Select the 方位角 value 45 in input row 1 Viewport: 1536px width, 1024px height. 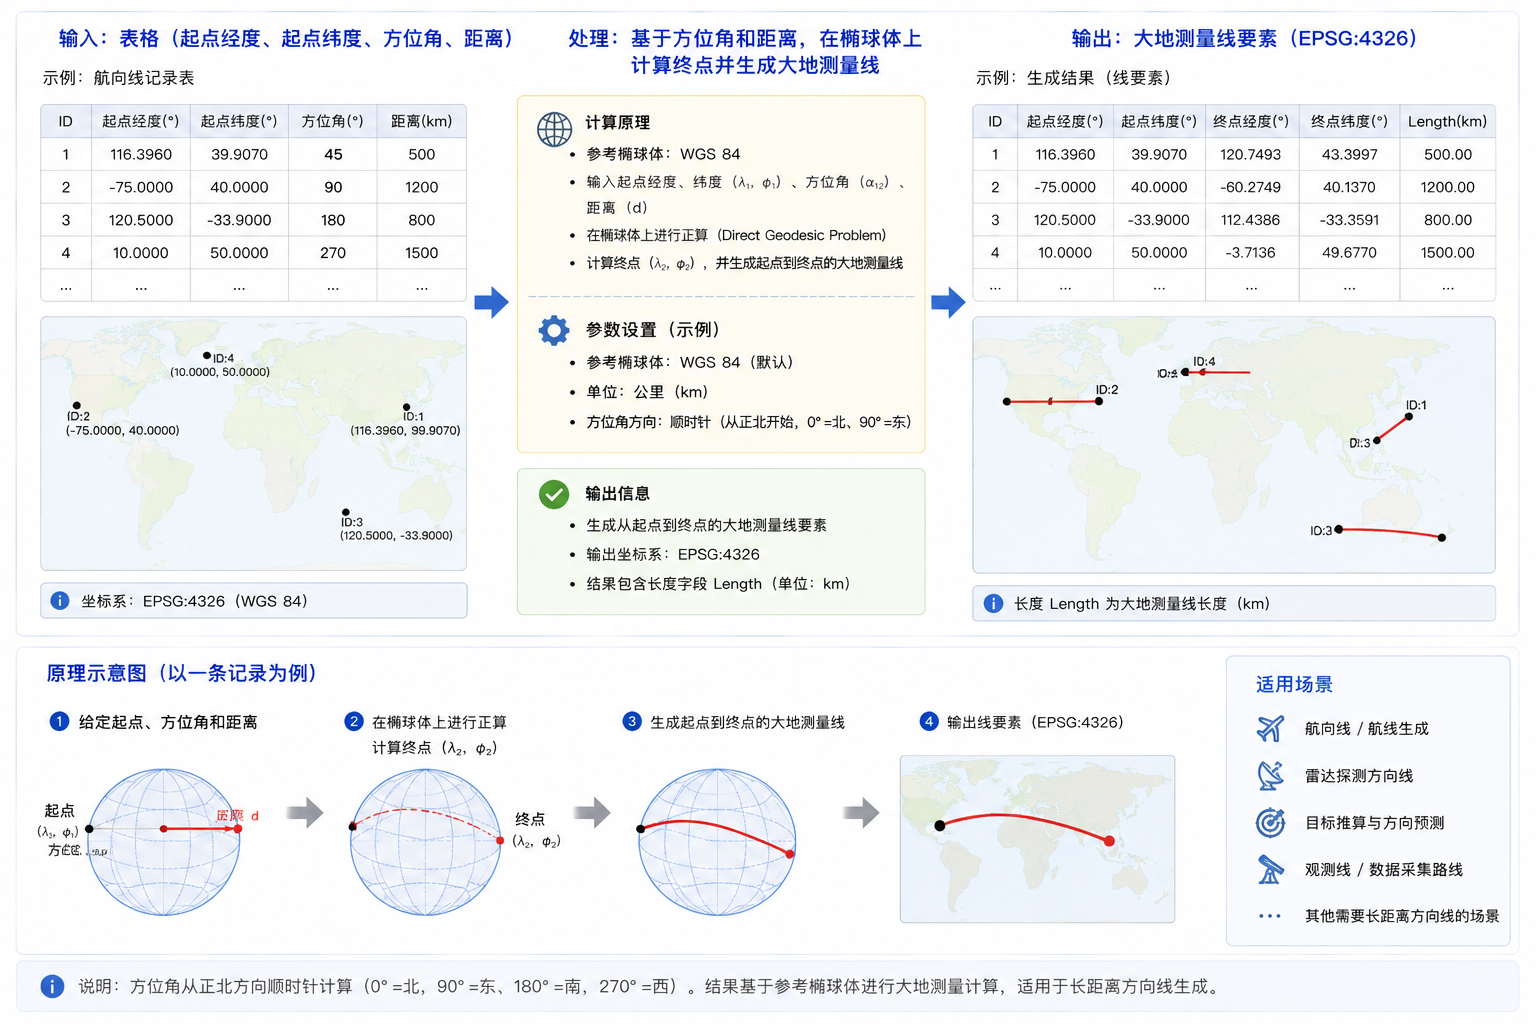pos(333,154)
